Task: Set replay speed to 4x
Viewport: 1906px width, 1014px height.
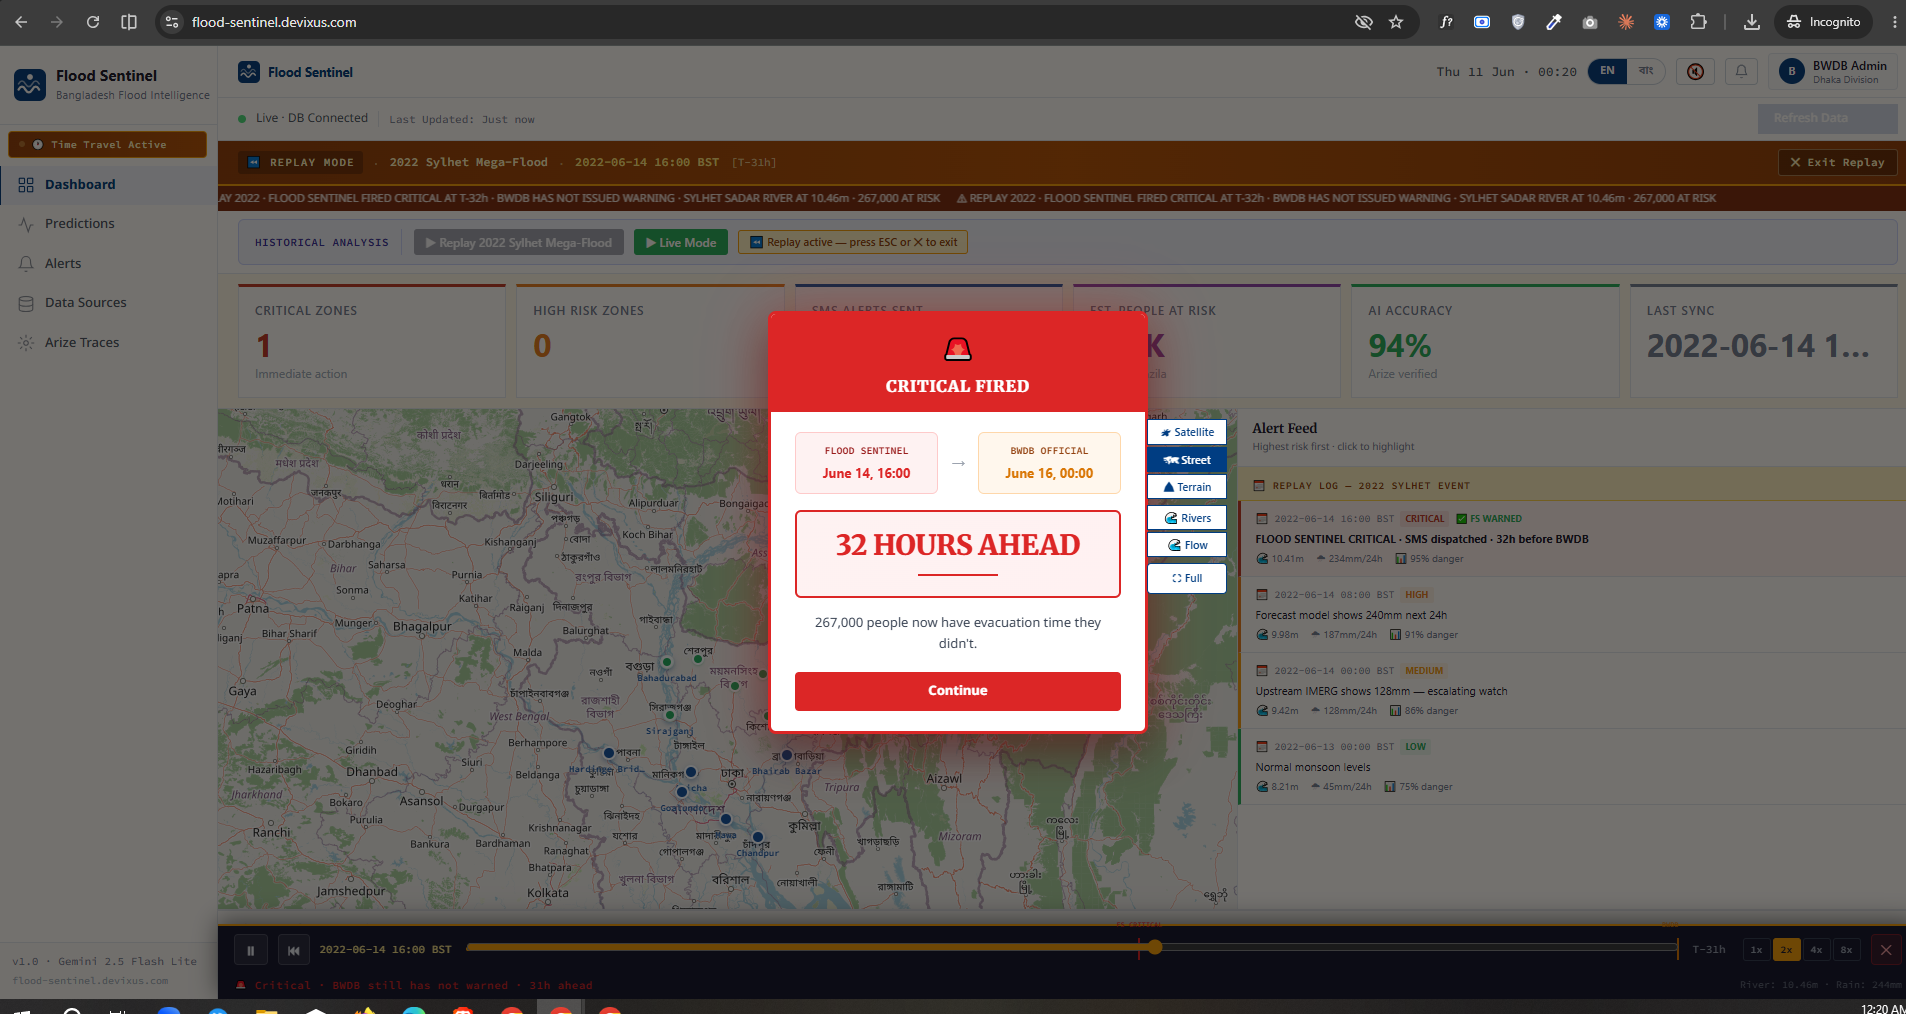Action: coord(1816,950)
